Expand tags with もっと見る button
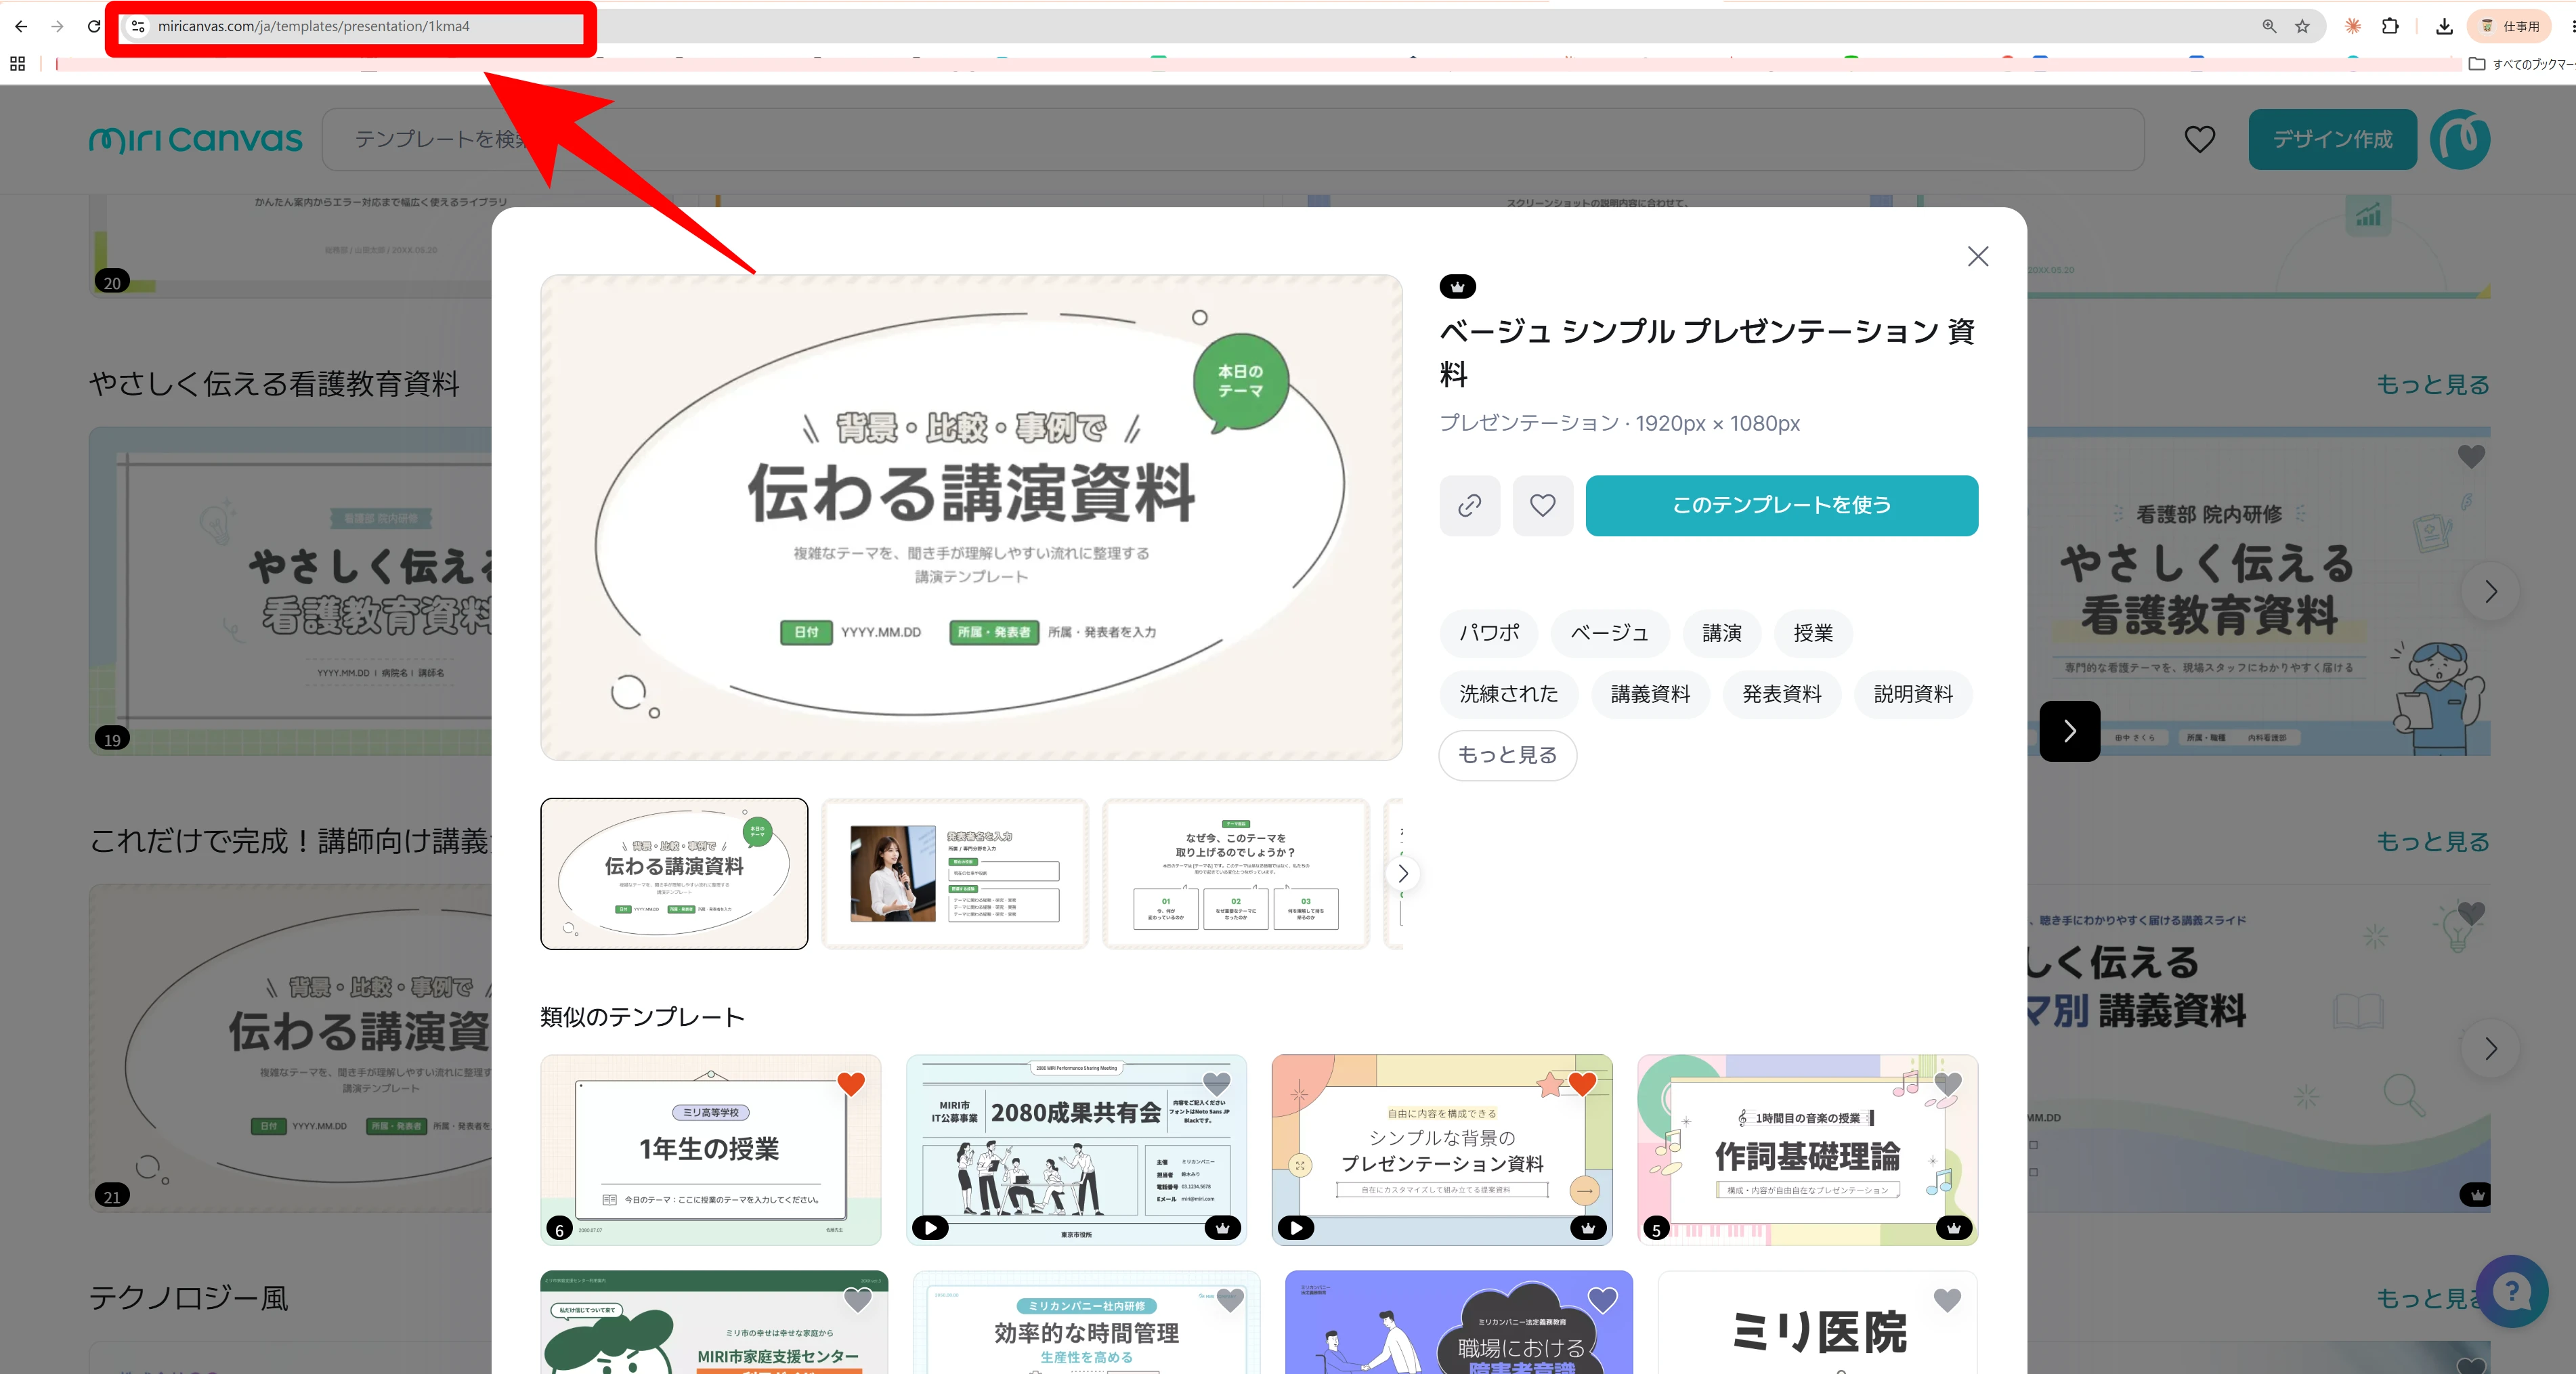Image resolution: width=2576 pixels, height=1374 pixels. tap(1507, 755)
